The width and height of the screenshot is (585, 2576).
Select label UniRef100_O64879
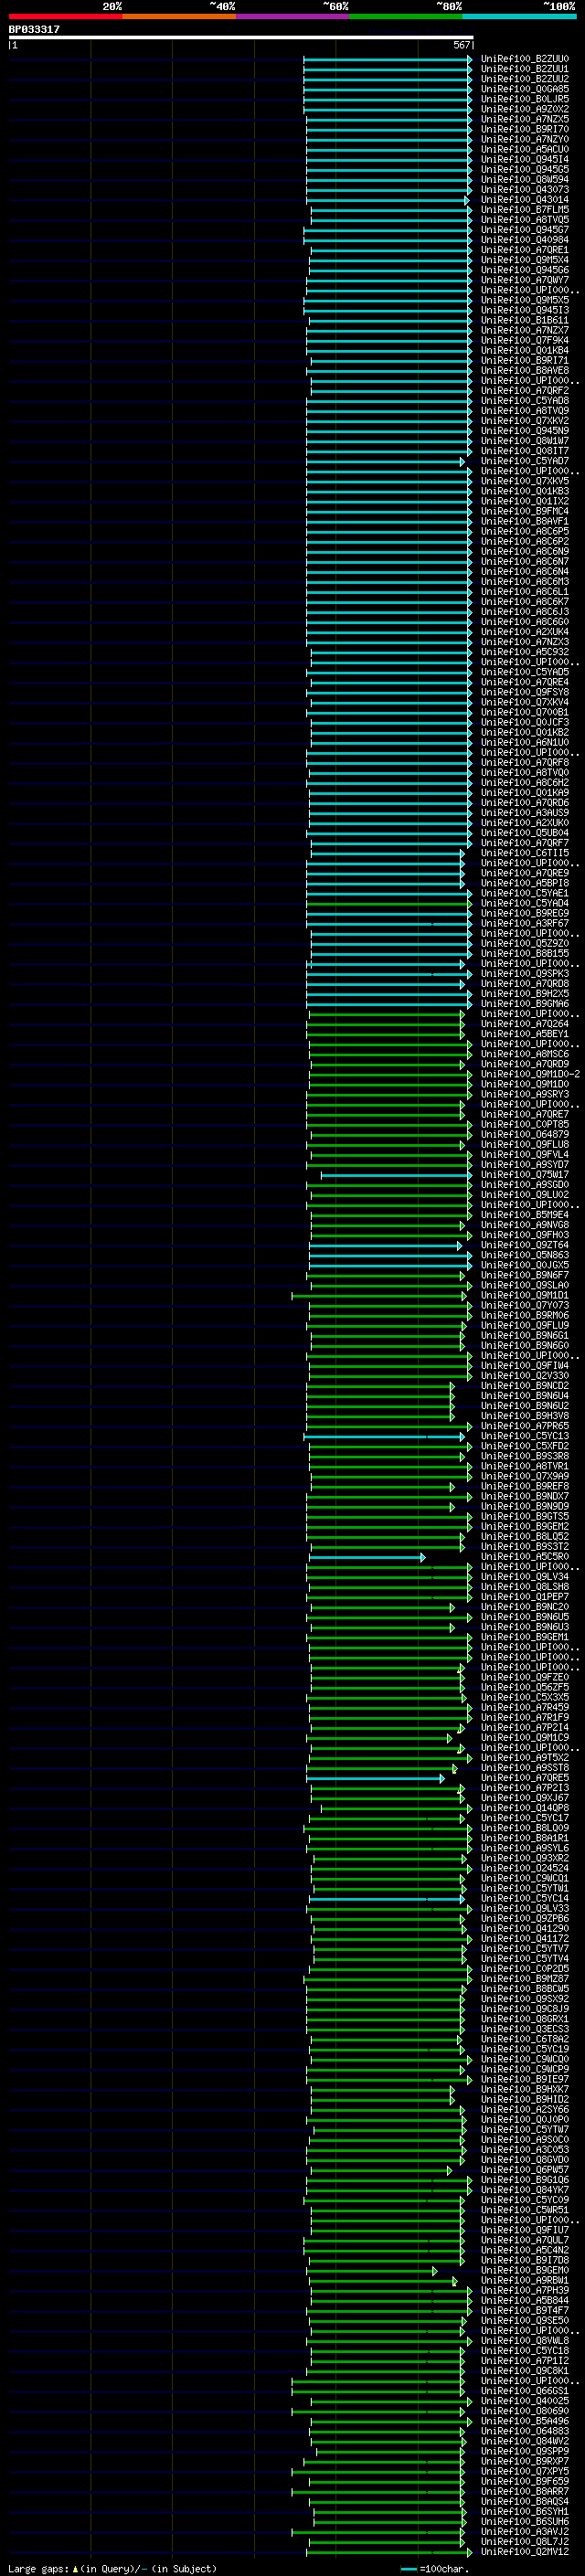(524, 1135)
